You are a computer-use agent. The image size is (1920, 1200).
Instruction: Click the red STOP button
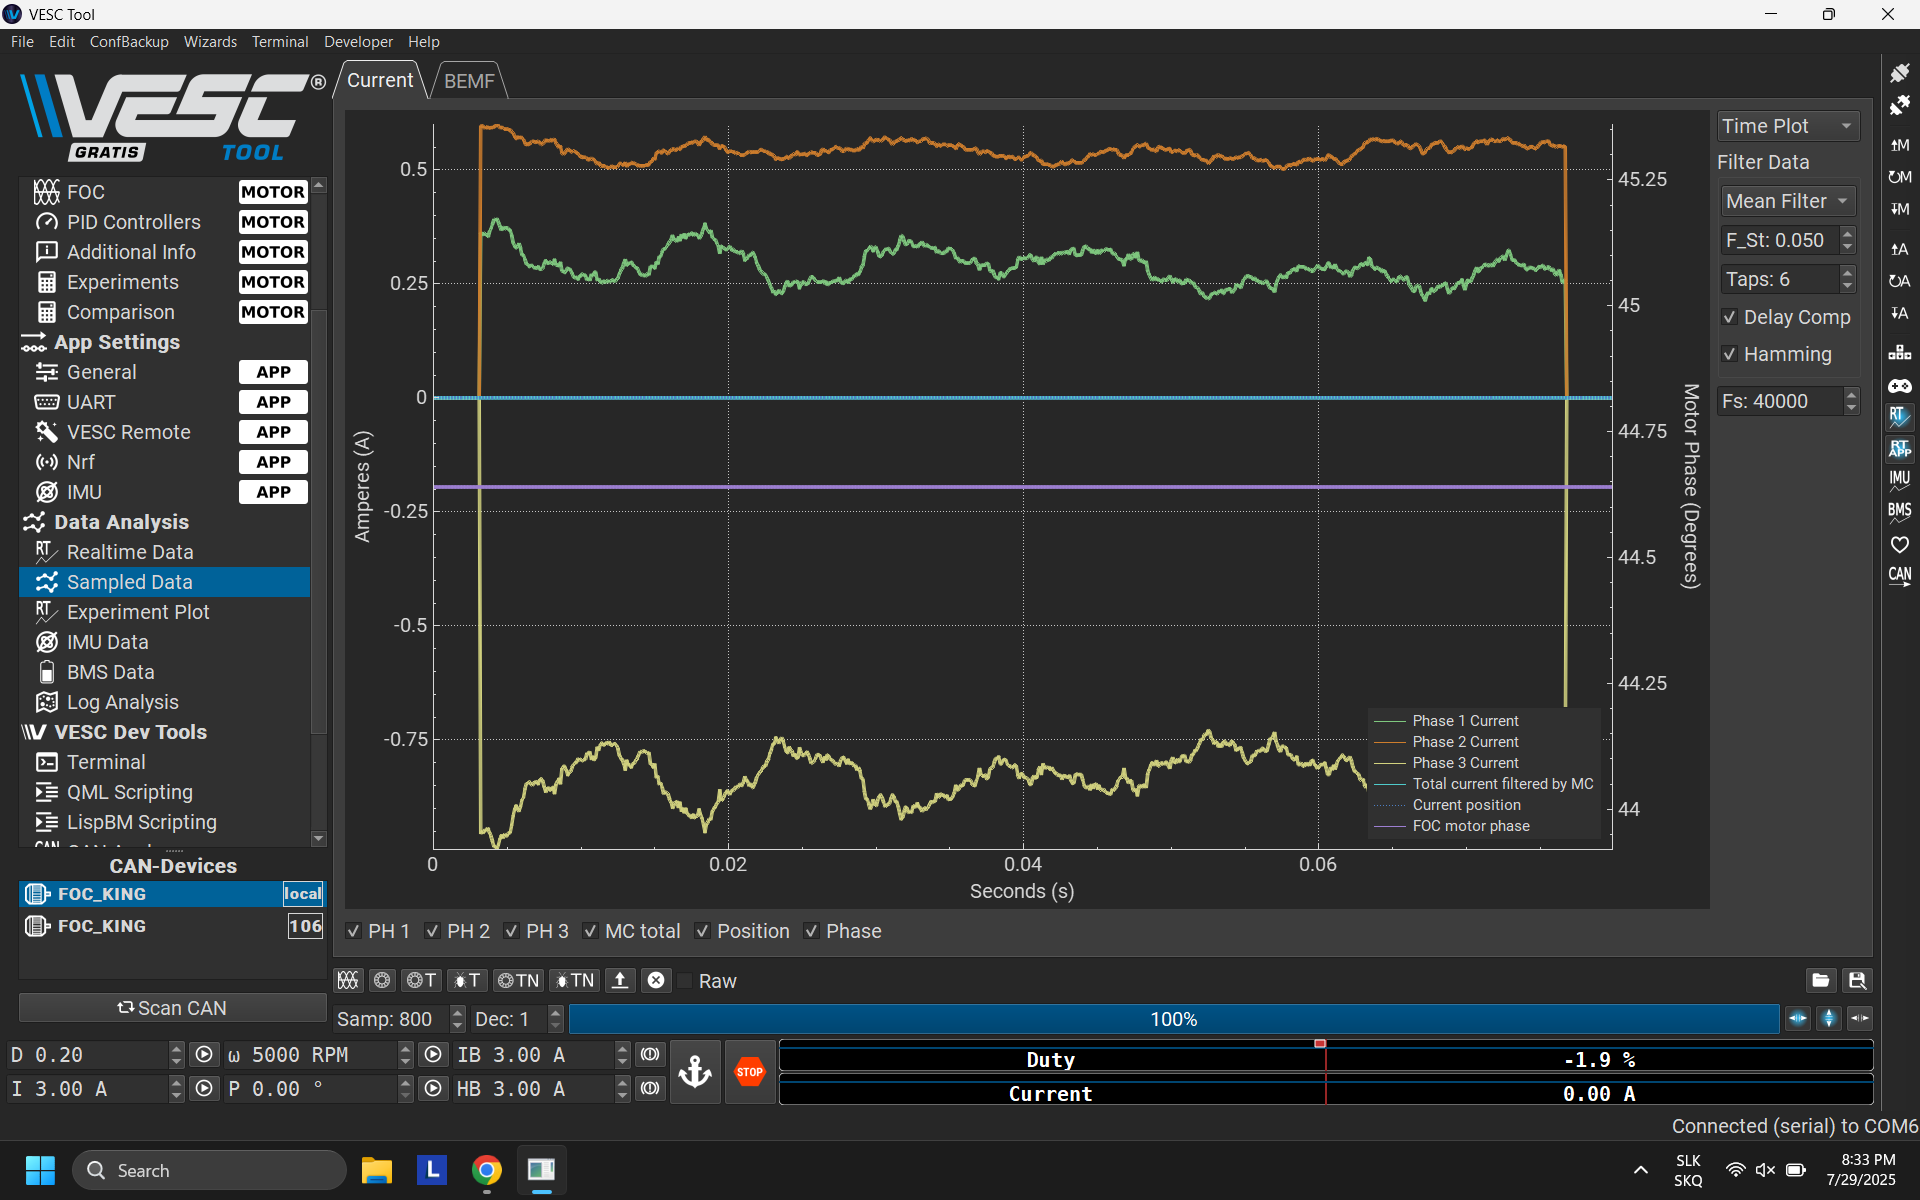[x=750, y=1072]
